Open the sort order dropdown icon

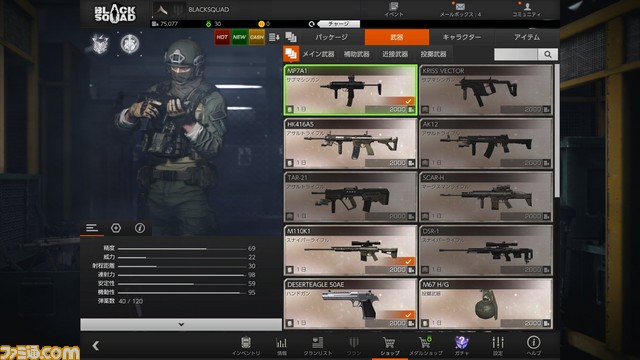click(274, 38)
